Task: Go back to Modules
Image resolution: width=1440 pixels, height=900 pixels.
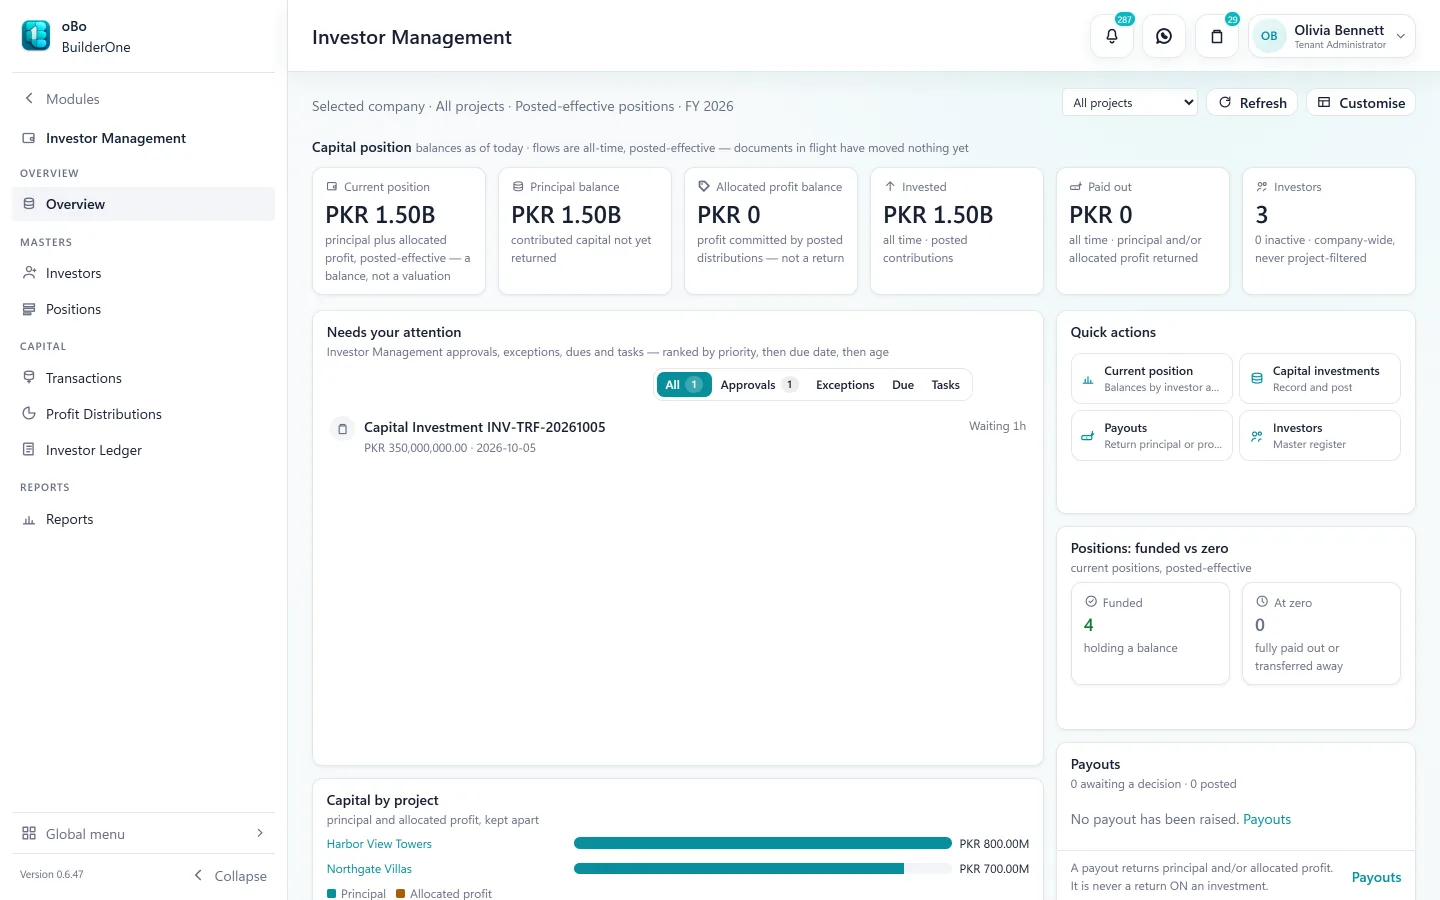Action: click(x=62, y=99)
